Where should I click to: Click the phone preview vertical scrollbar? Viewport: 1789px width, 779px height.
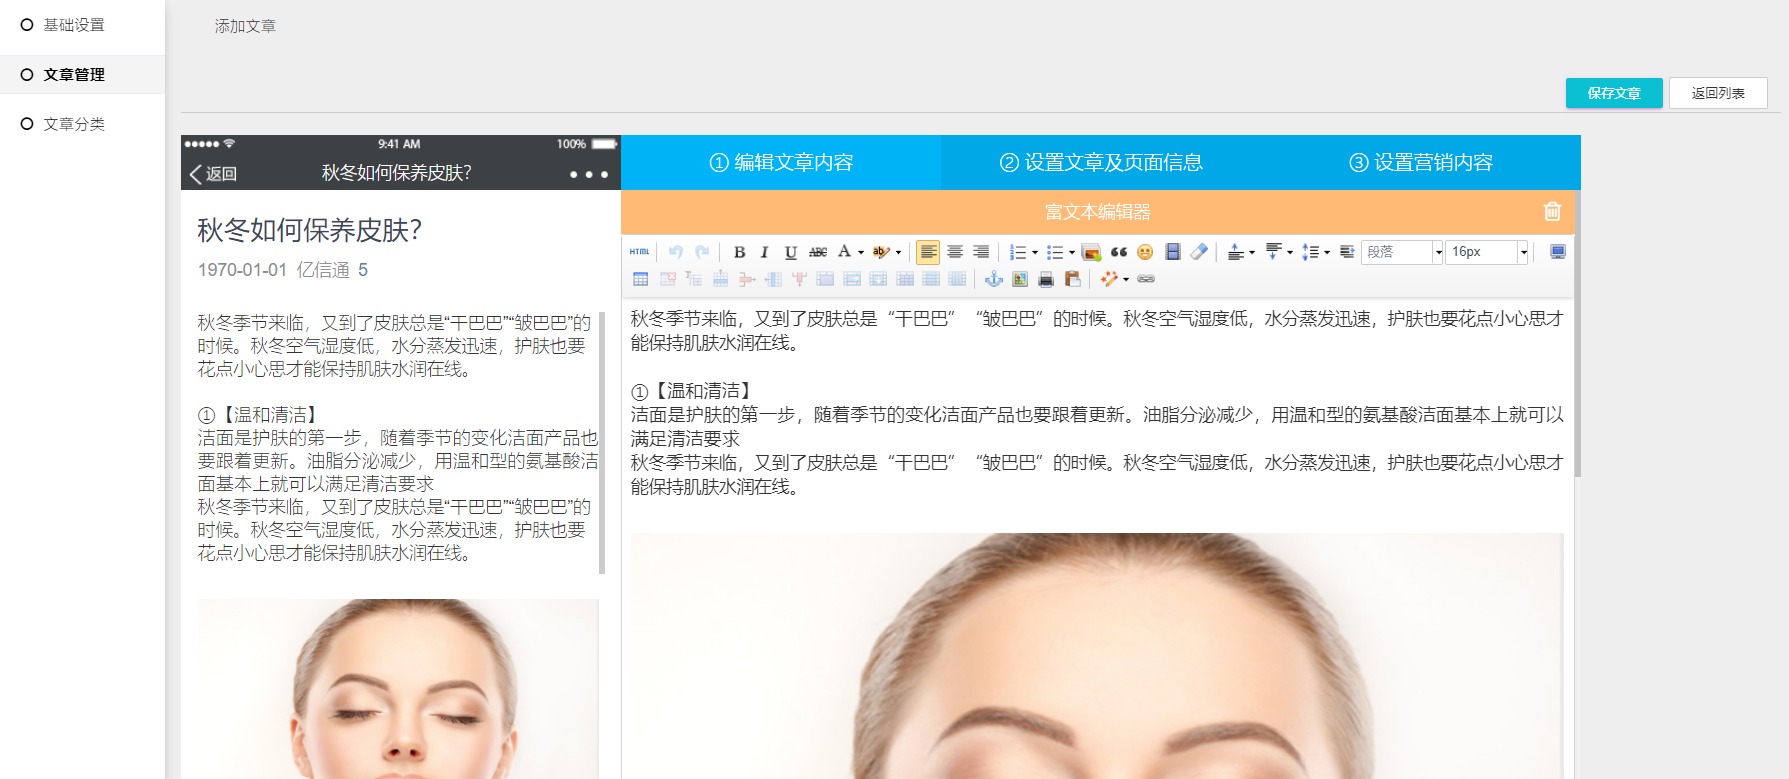602,442
